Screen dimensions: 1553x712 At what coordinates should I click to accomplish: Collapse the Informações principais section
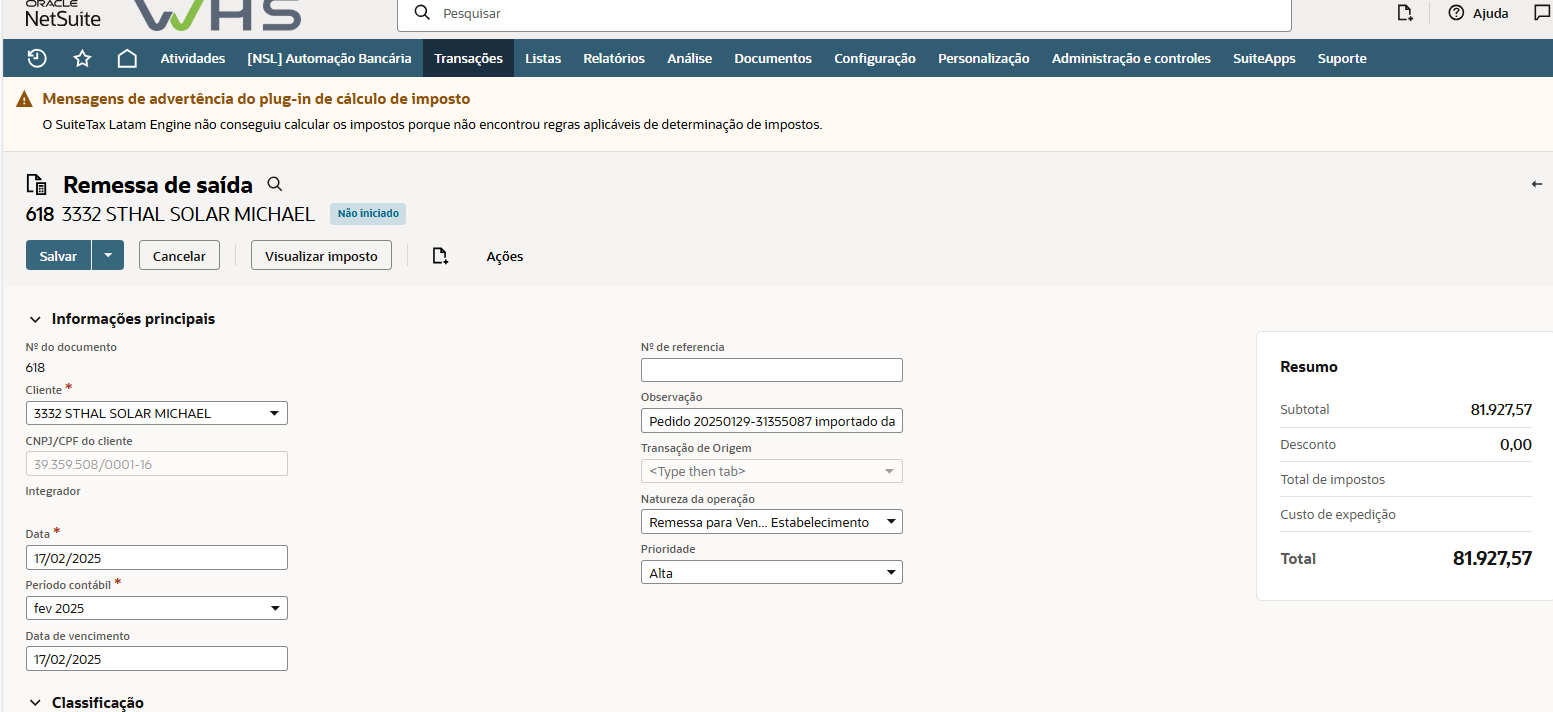(x=35, y=319)
